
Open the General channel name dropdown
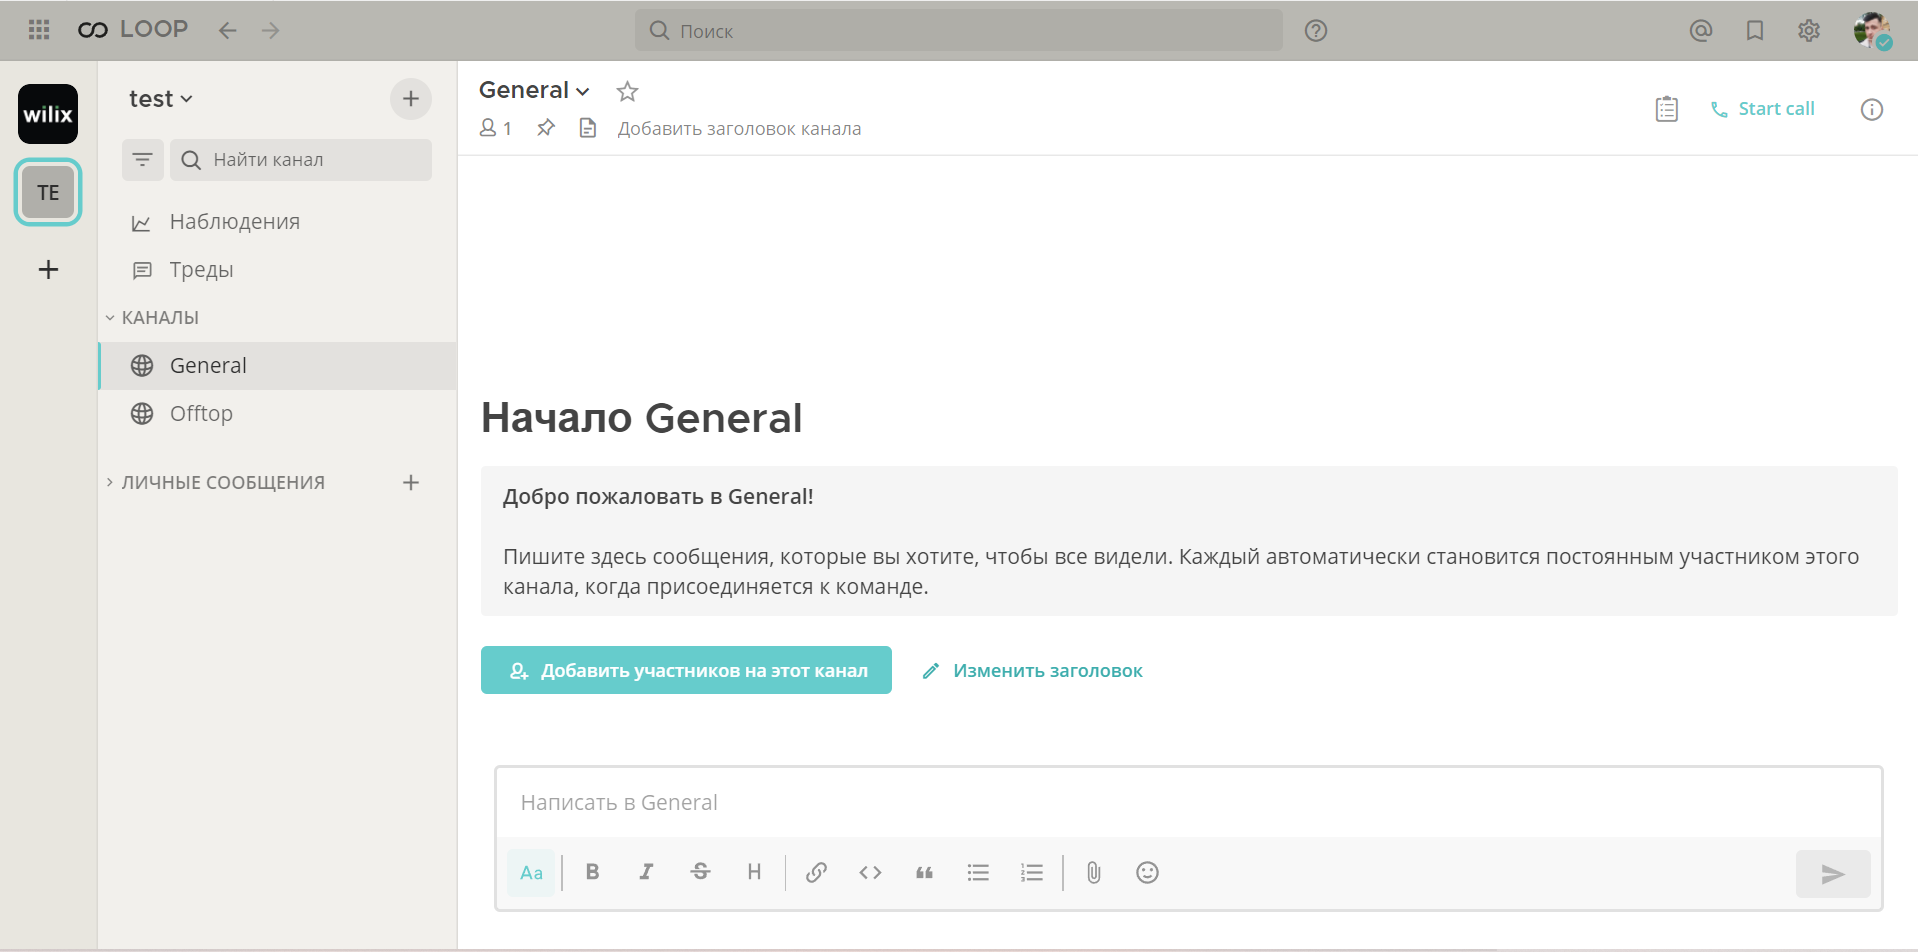pyautogui.click(x=534, y=90)
